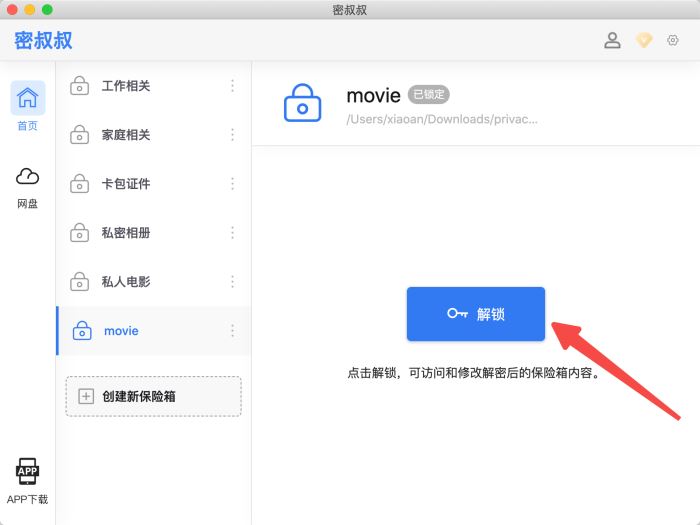This screenshot has height=525, width=700.
Task: Click the vault path /Users/xiaoan/Downloads text
Action: click(442, 119)
